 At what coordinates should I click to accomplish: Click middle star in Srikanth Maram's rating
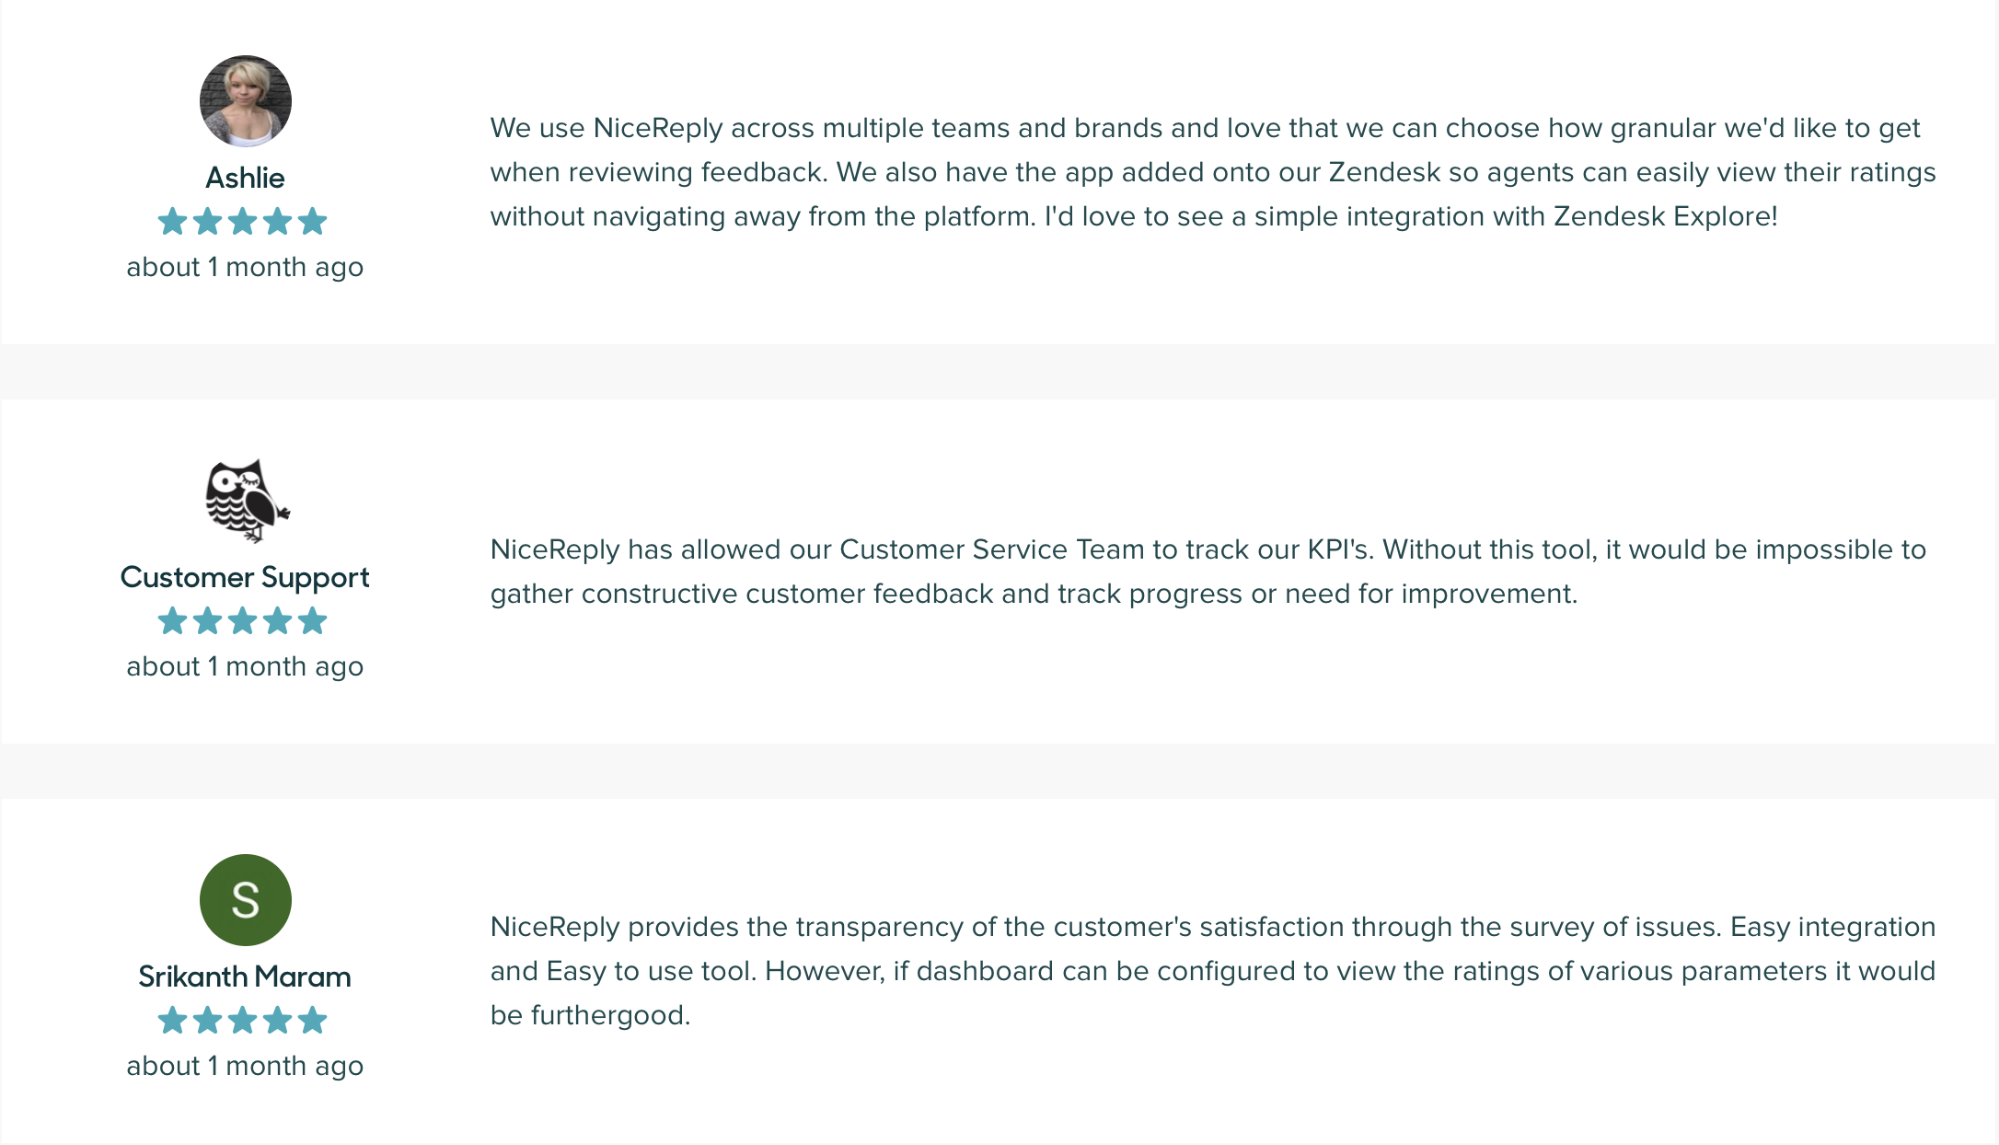pyautogui.click(x=243, y=1020)
